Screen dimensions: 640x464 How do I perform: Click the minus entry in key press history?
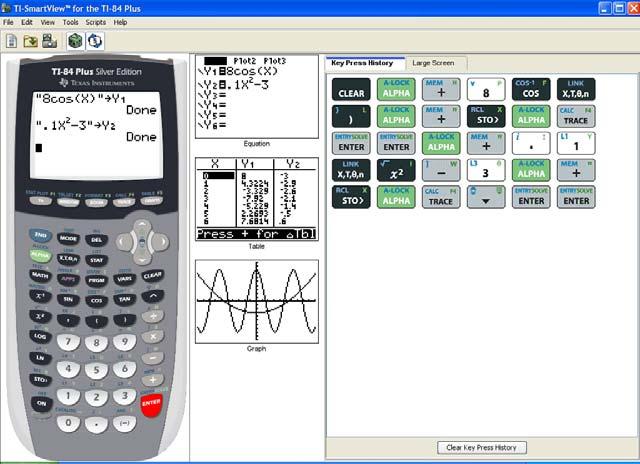tap(441, 170)
